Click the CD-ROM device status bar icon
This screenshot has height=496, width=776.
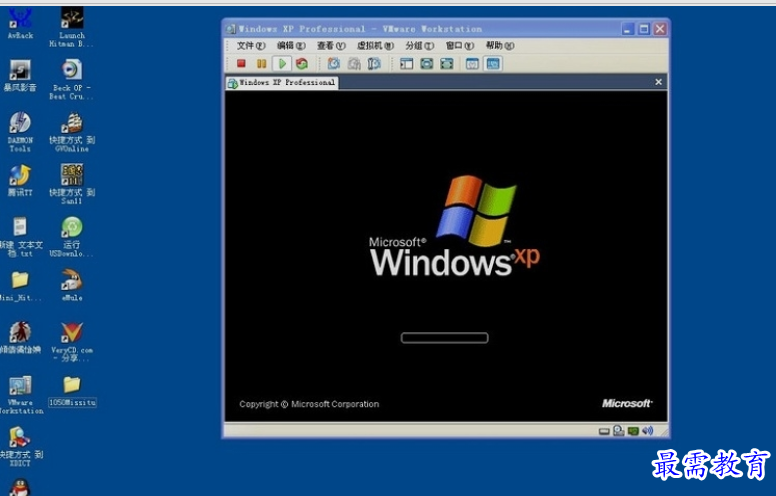(x=619, y=431)
